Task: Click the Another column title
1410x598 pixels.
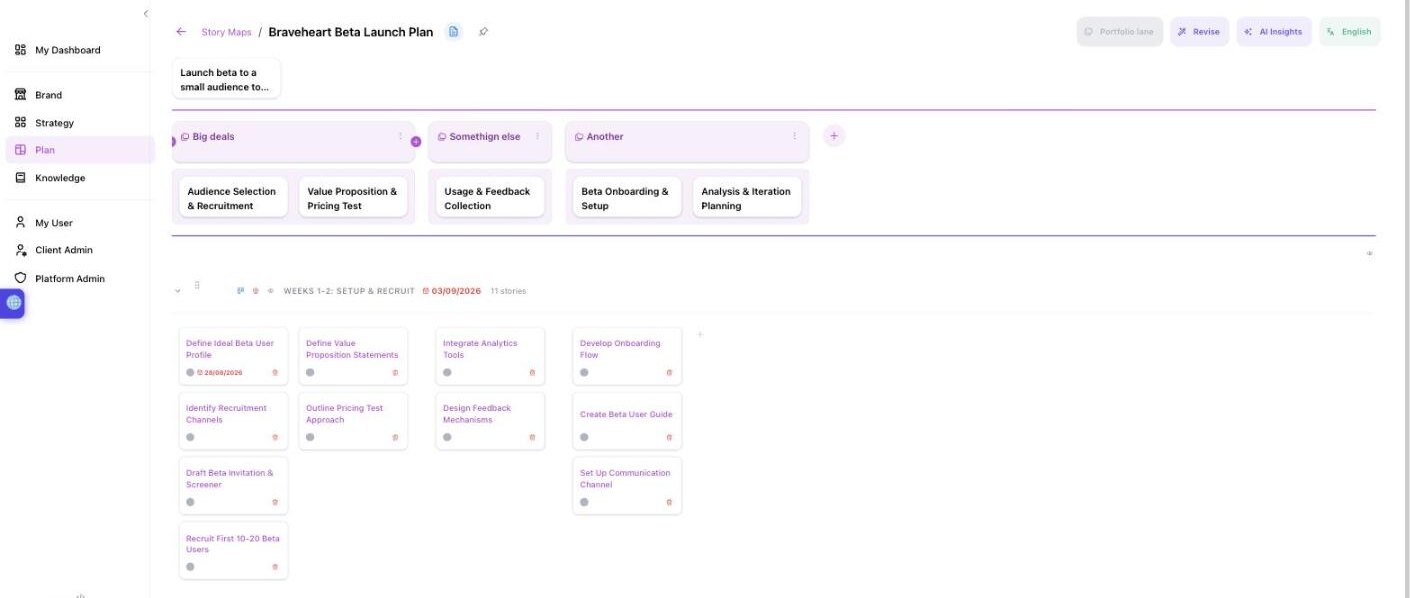Action: pos(605,137)
